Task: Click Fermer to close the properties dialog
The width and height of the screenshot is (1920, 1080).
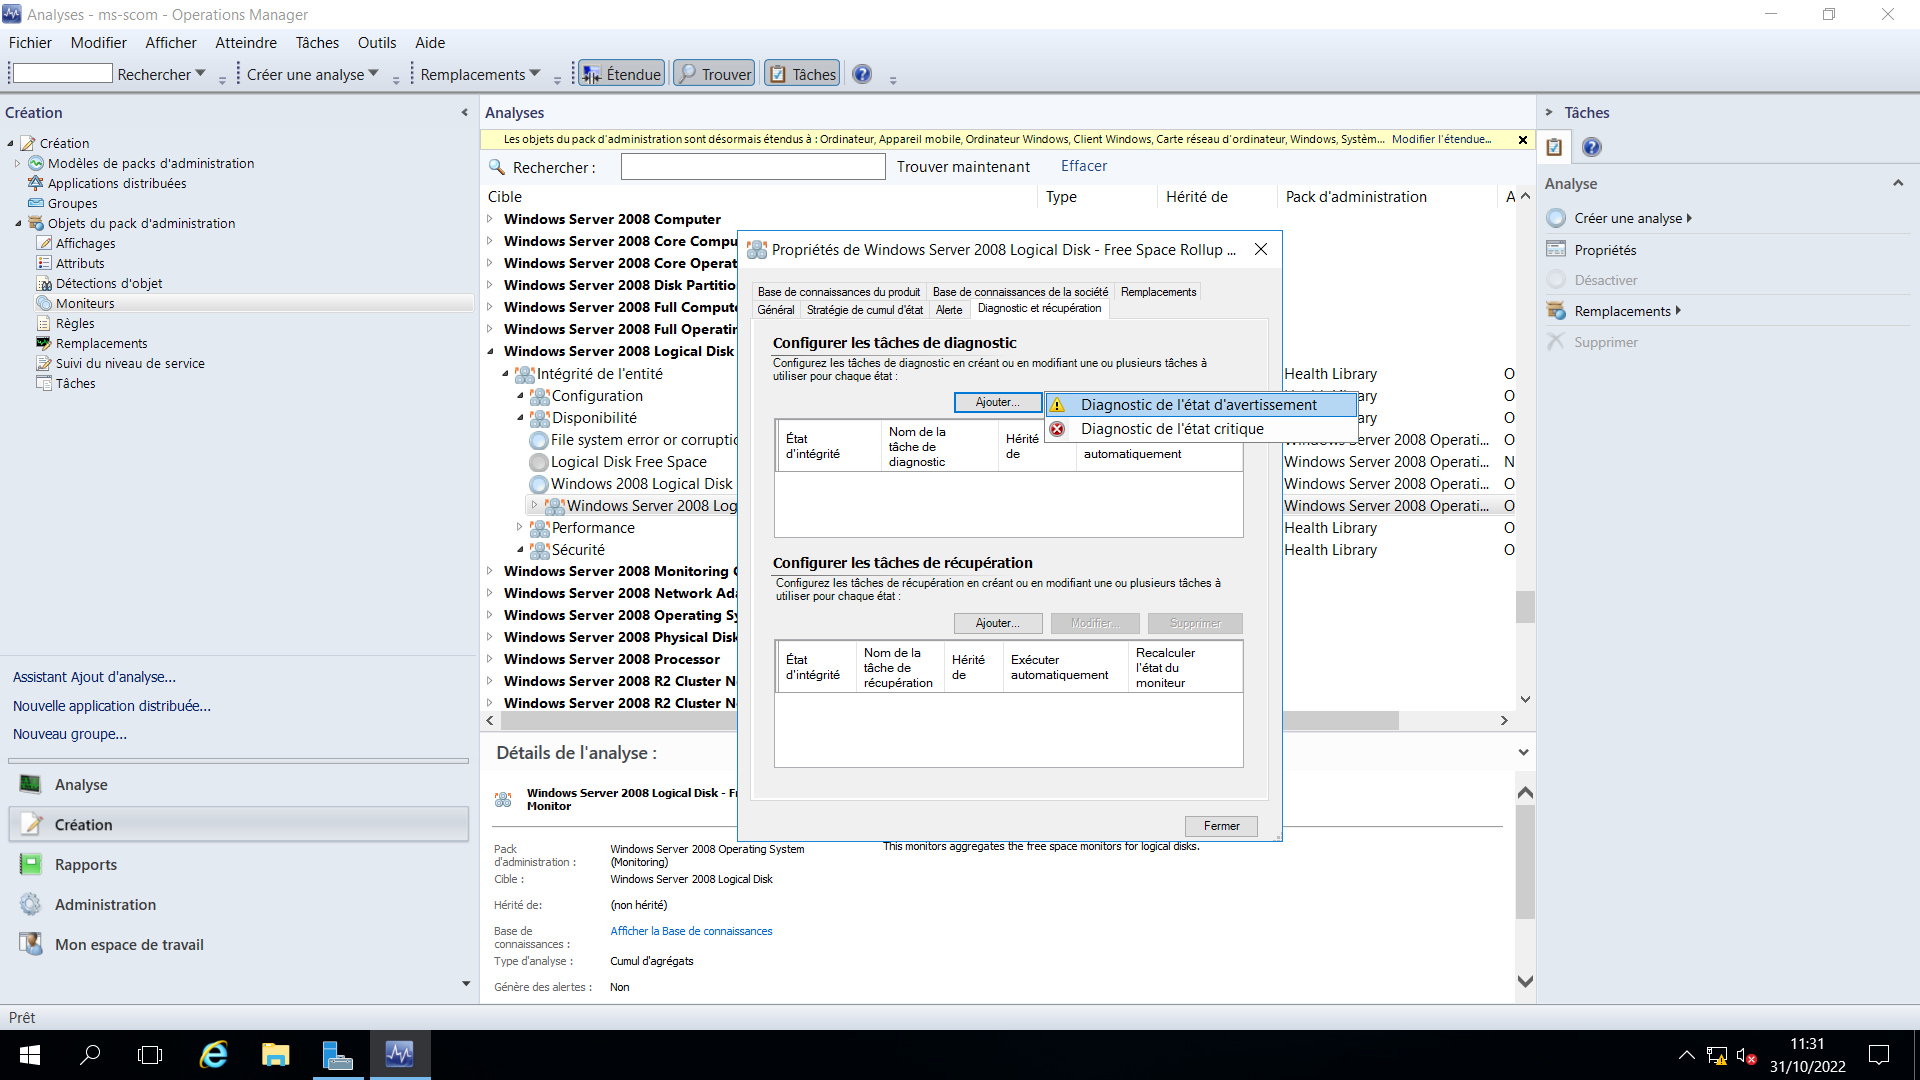Action: coord(1221,825)
